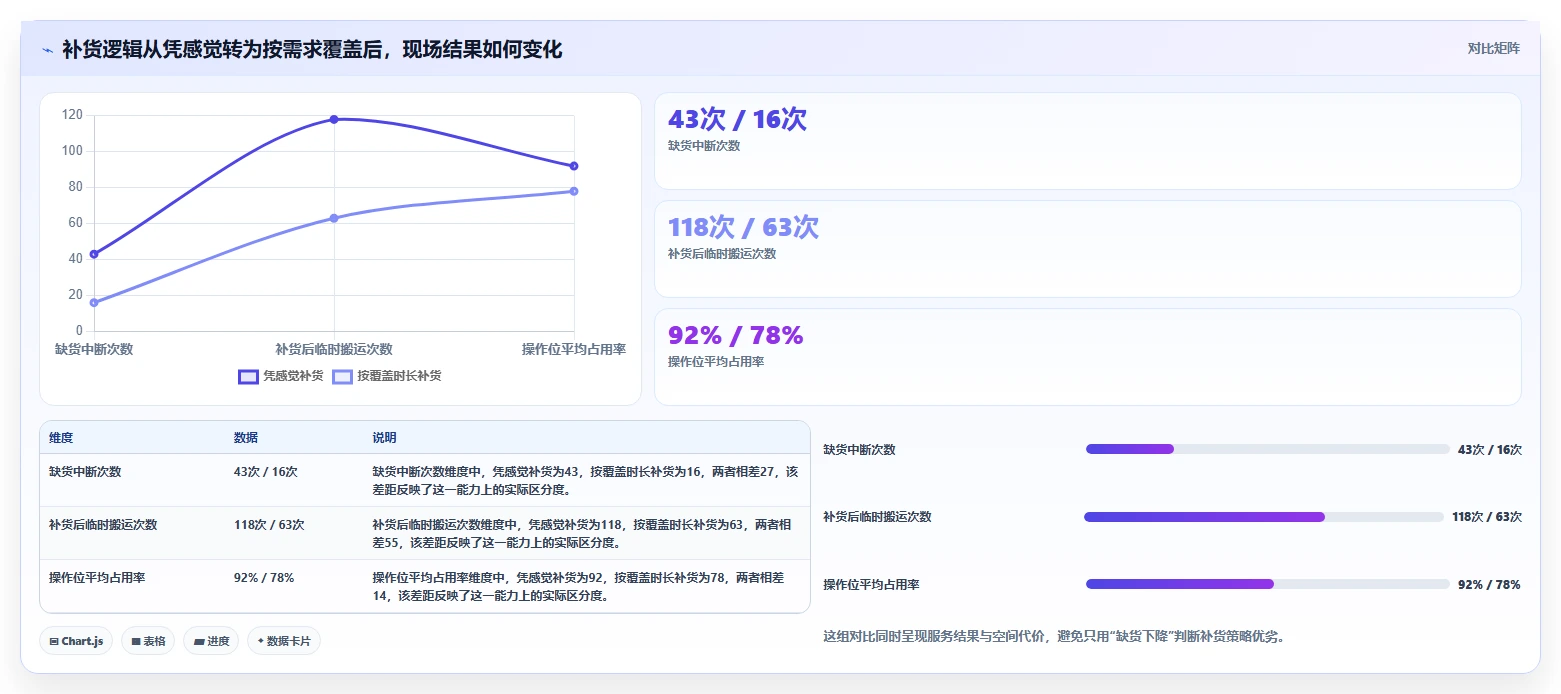The width and height of the screenshot is (1561, 694).
Task: Click the dark purple point at value 118
Action: (x=334, y=119)
